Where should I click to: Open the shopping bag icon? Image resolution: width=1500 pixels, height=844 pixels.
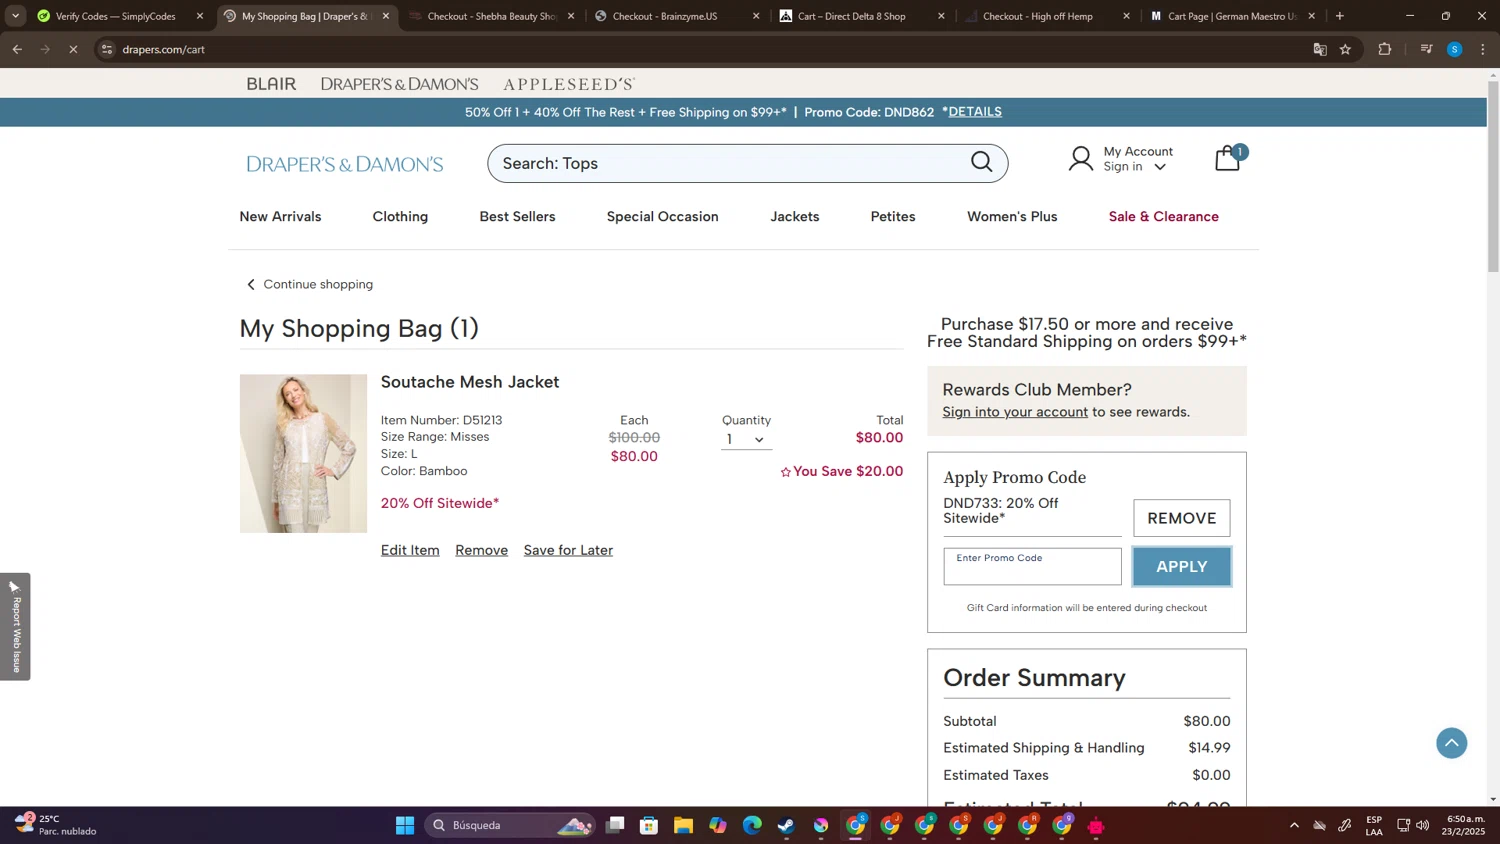click(x=1229, y=158)
